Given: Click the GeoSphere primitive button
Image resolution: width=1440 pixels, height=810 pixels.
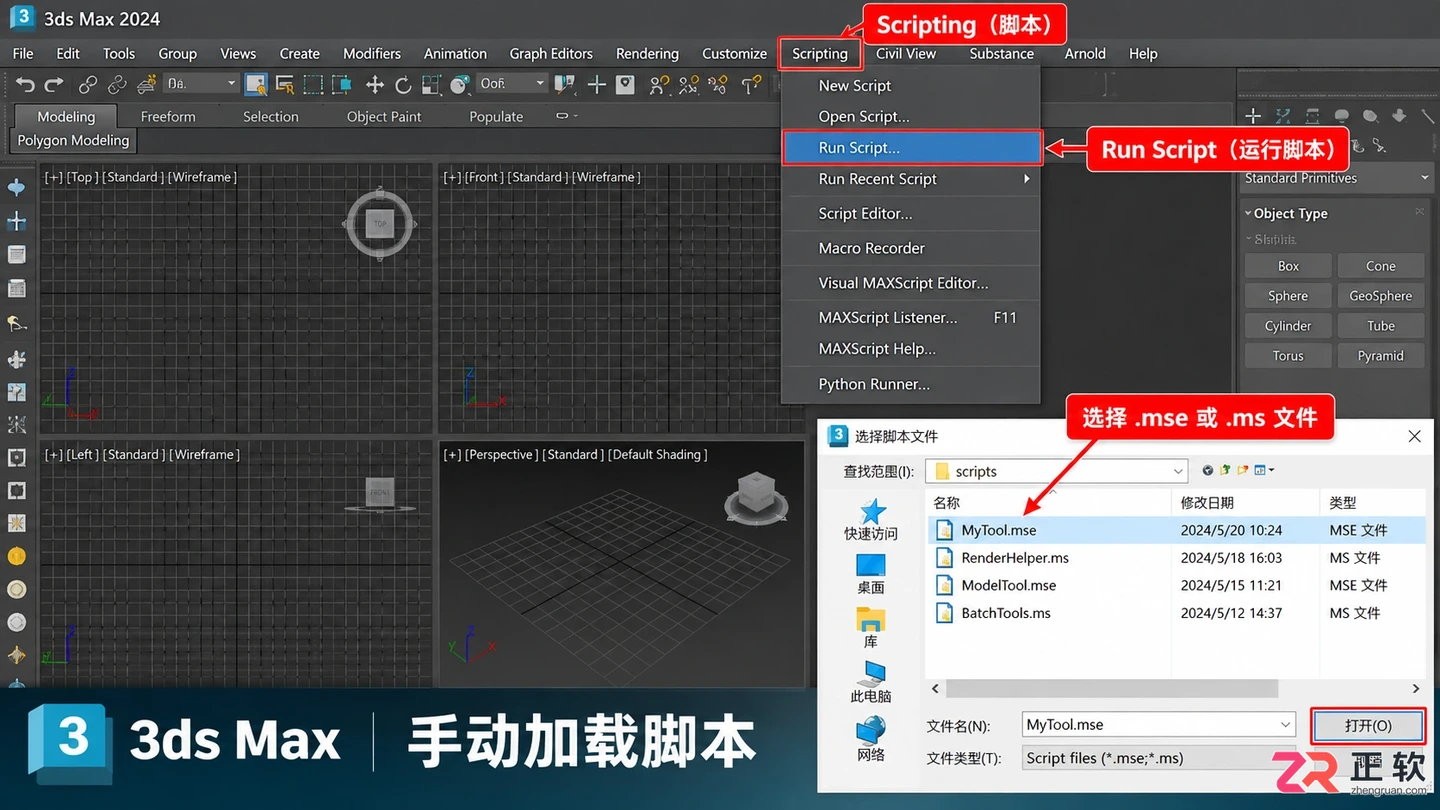Looking at the screenshot, I should [1380, 296].
